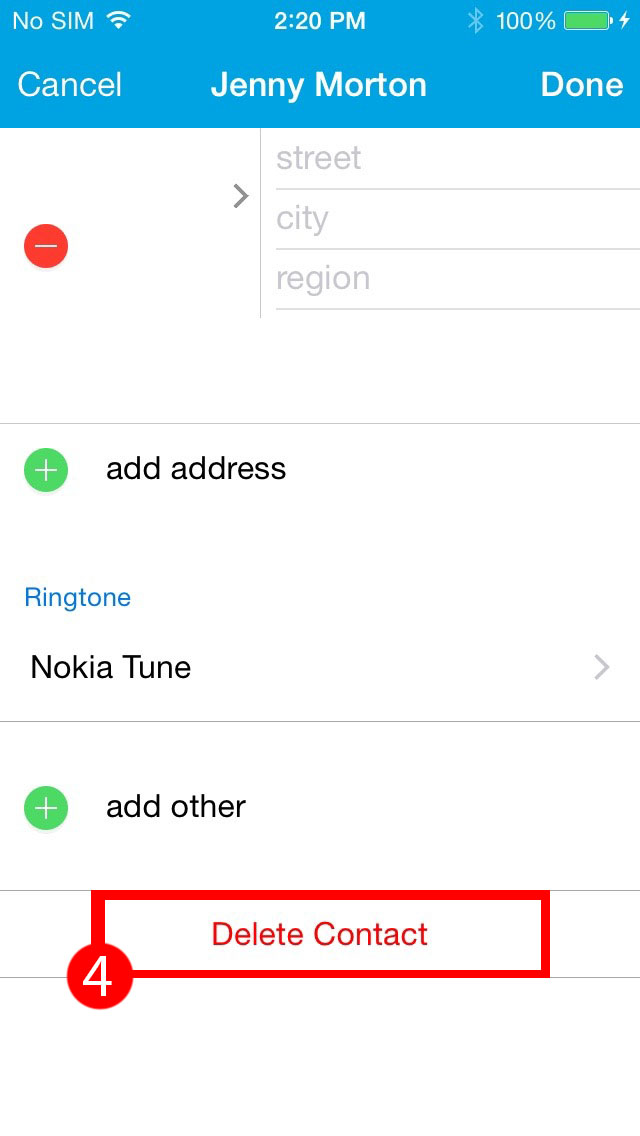
Task: Tap the add address label
Action: 196,469
